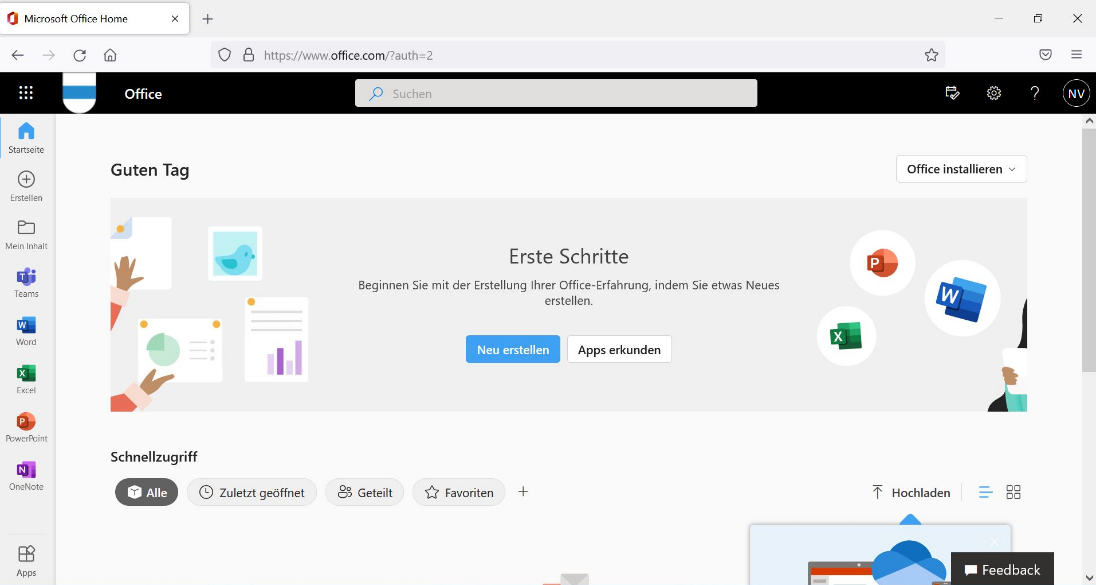The image size is (1096, 585).
Task: Expand the Office installieren dropdown
Action: (961, 169)
